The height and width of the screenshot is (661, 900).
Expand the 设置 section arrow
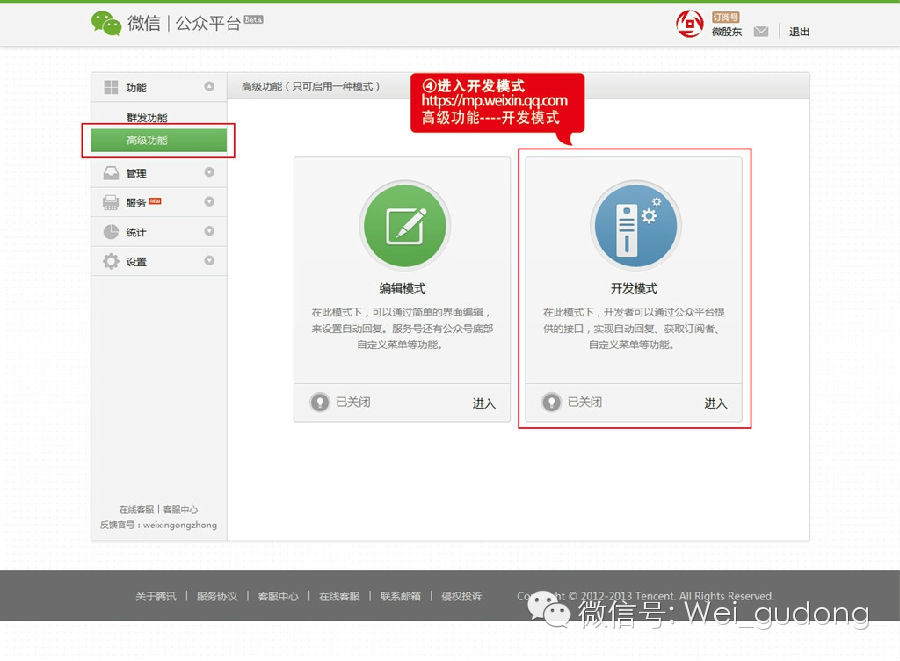click(x=210, y=260)
